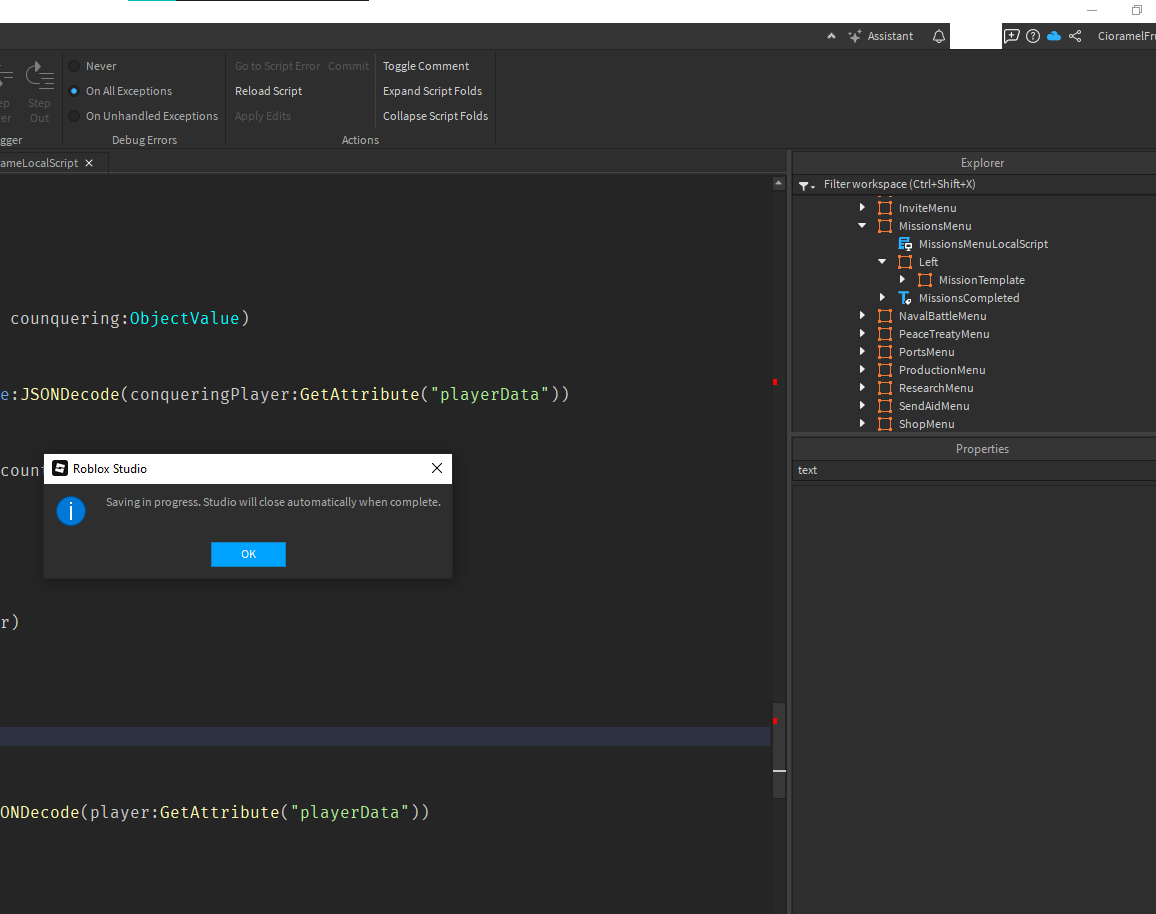Select the Never debug errors option
This screenshot has height=914, width=1156.
74,66
